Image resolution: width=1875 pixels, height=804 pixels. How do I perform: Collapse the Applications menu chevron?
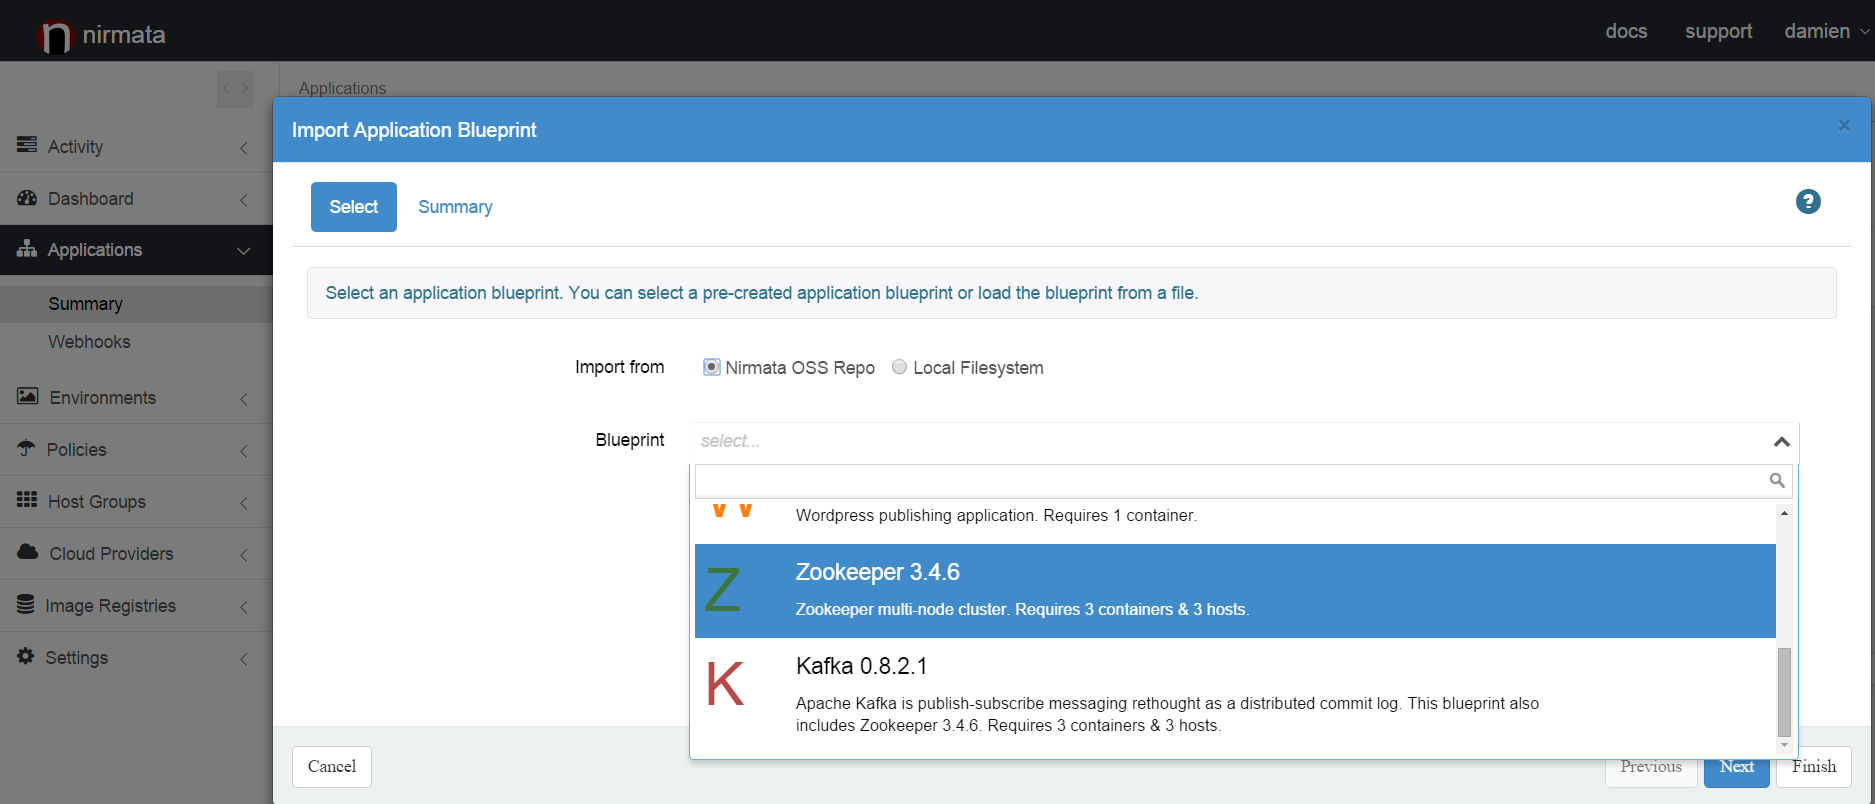point(244,251)
